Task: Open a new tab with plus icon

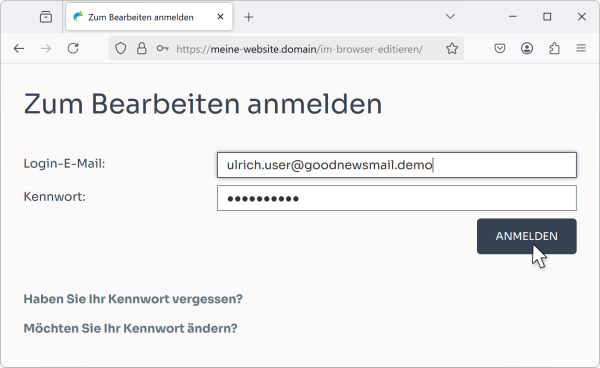Action: (x=248, y=17)
